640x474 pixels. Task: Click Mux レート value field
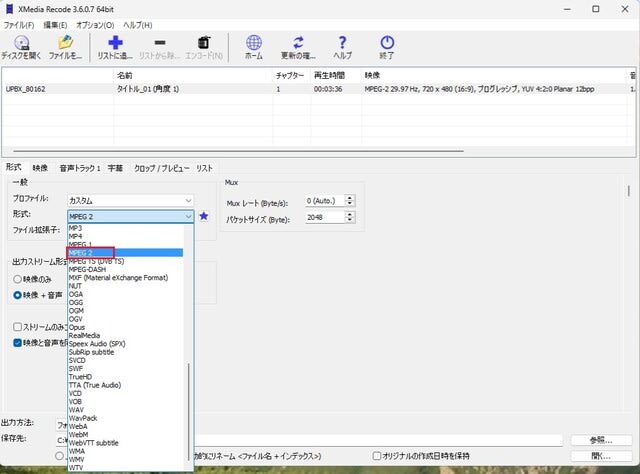(x=324, y=201)
